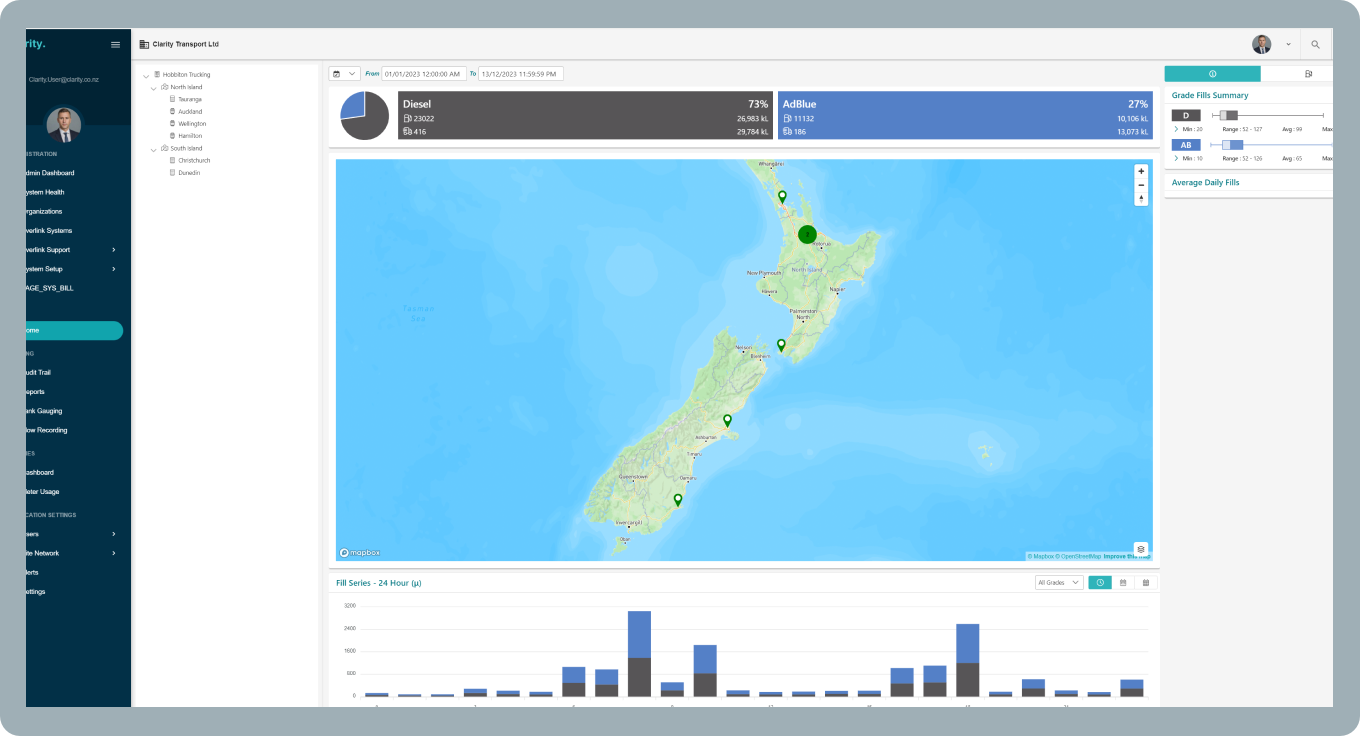Select Christchurch site in the tree
Image resolution: width=1360 pixels, height=736 pixels.
194,160
